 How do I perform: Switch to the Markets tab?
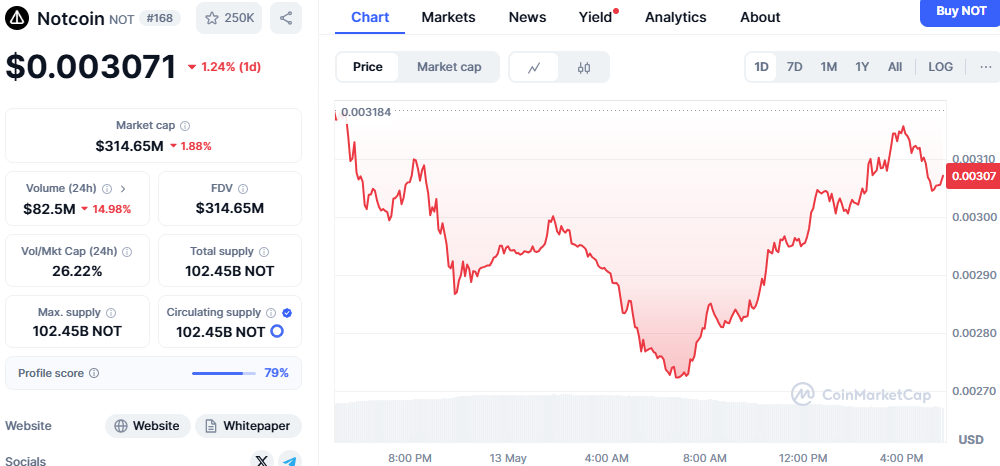tap(448, 17)
